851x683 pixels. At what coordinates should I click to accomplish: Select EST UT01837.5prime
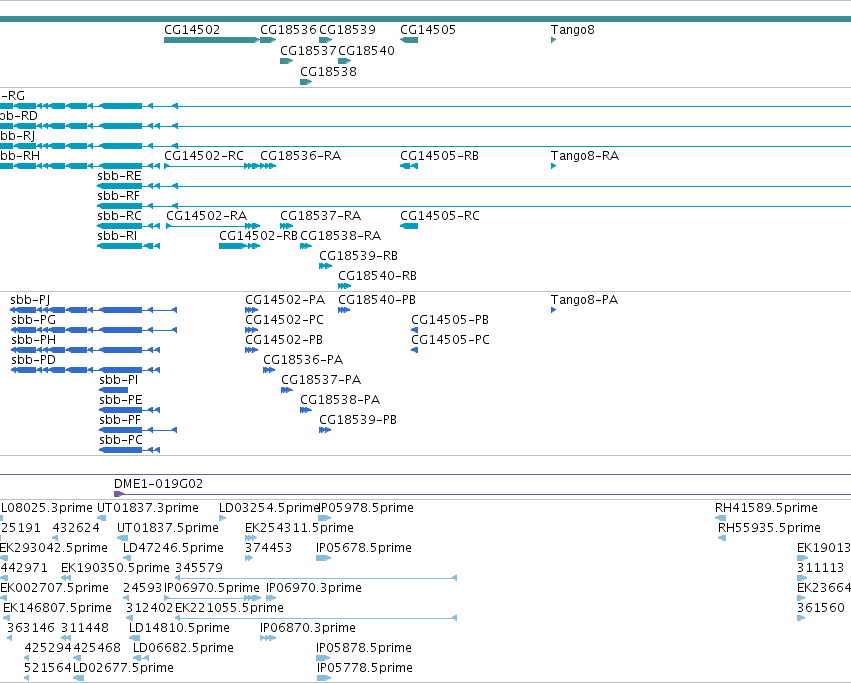pyautogui.click(x=123, y=538)
